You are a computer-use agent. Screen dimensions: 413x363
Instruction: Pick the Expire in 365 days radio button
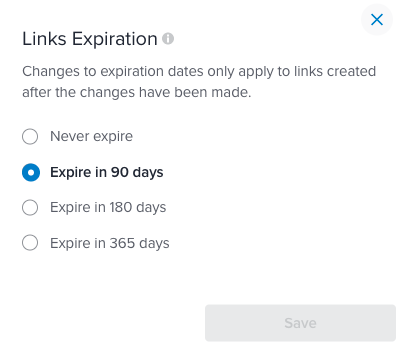coord(30,243)
